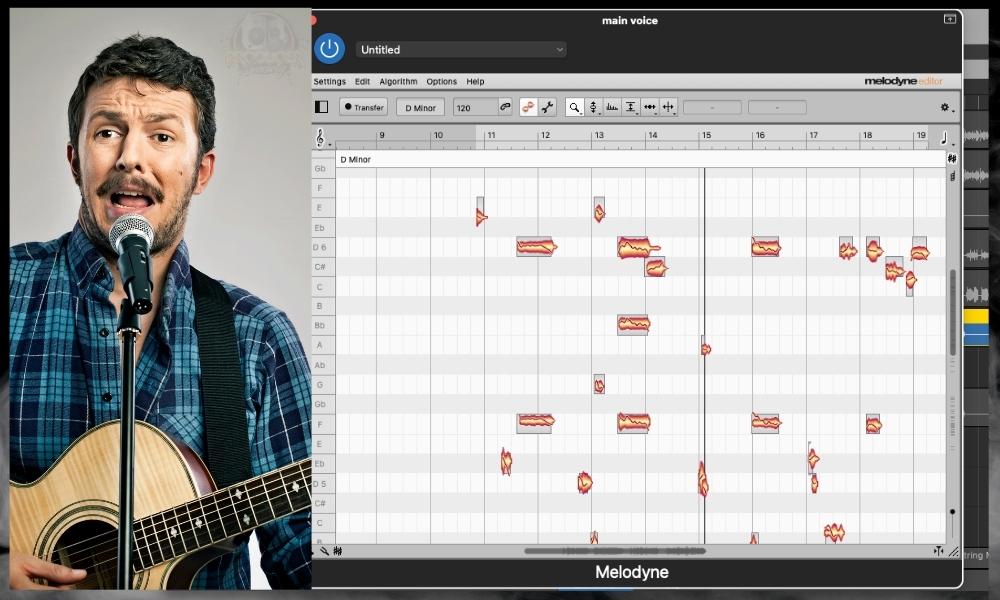
Task: Toggle the blue plugin power button
Action: 329,49
